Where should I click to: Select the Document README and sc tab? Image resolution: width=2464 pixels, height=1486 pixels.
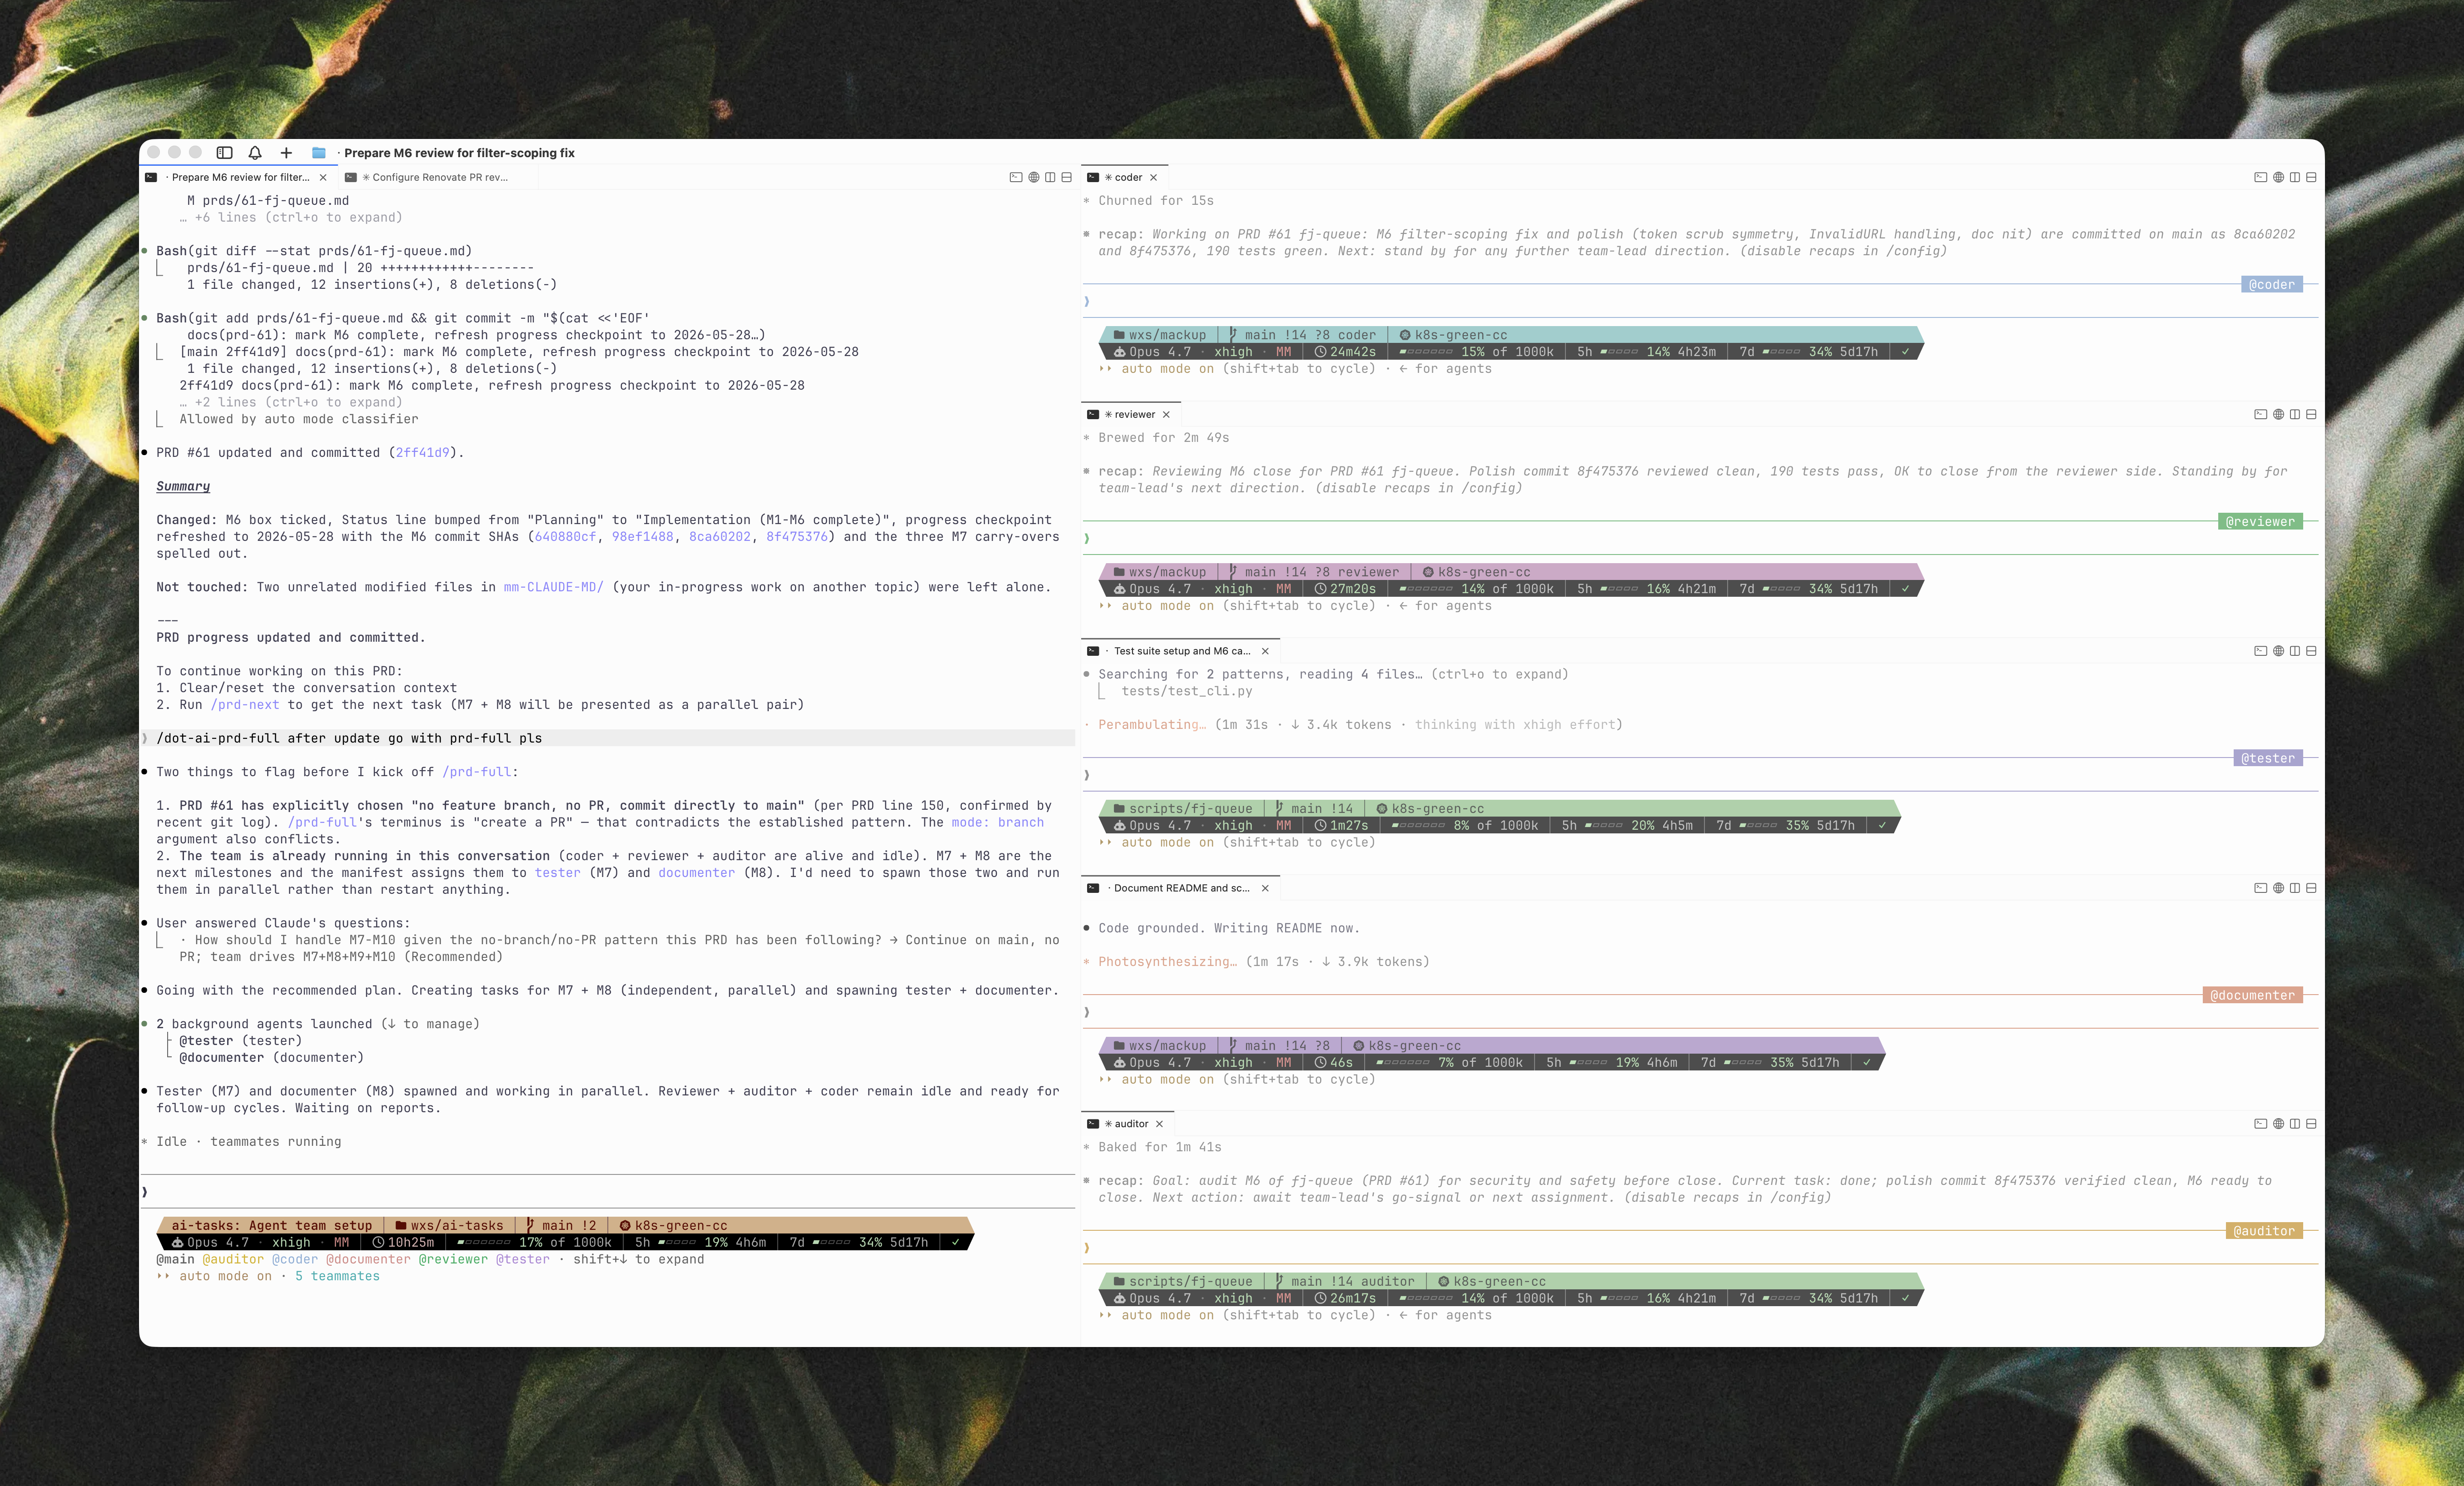1180,888
